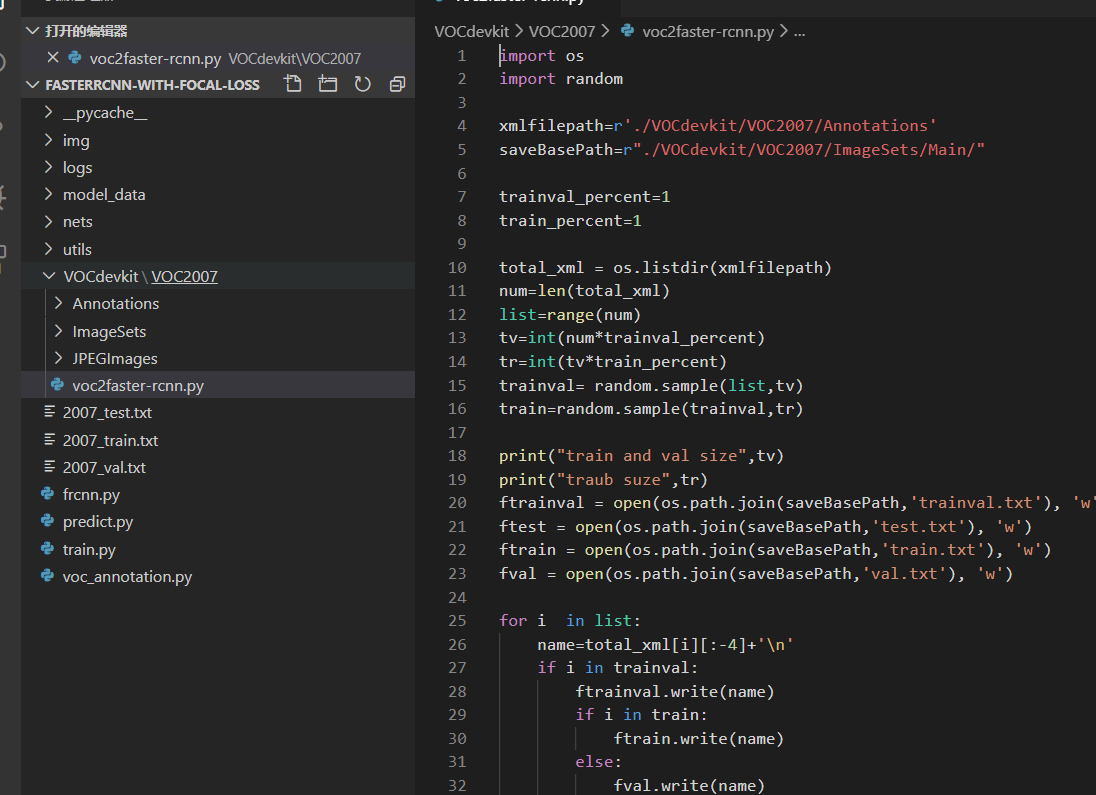Select voc2faster-rcnn.py in the file tree
Screen dimensions: 1096x795
218,385
